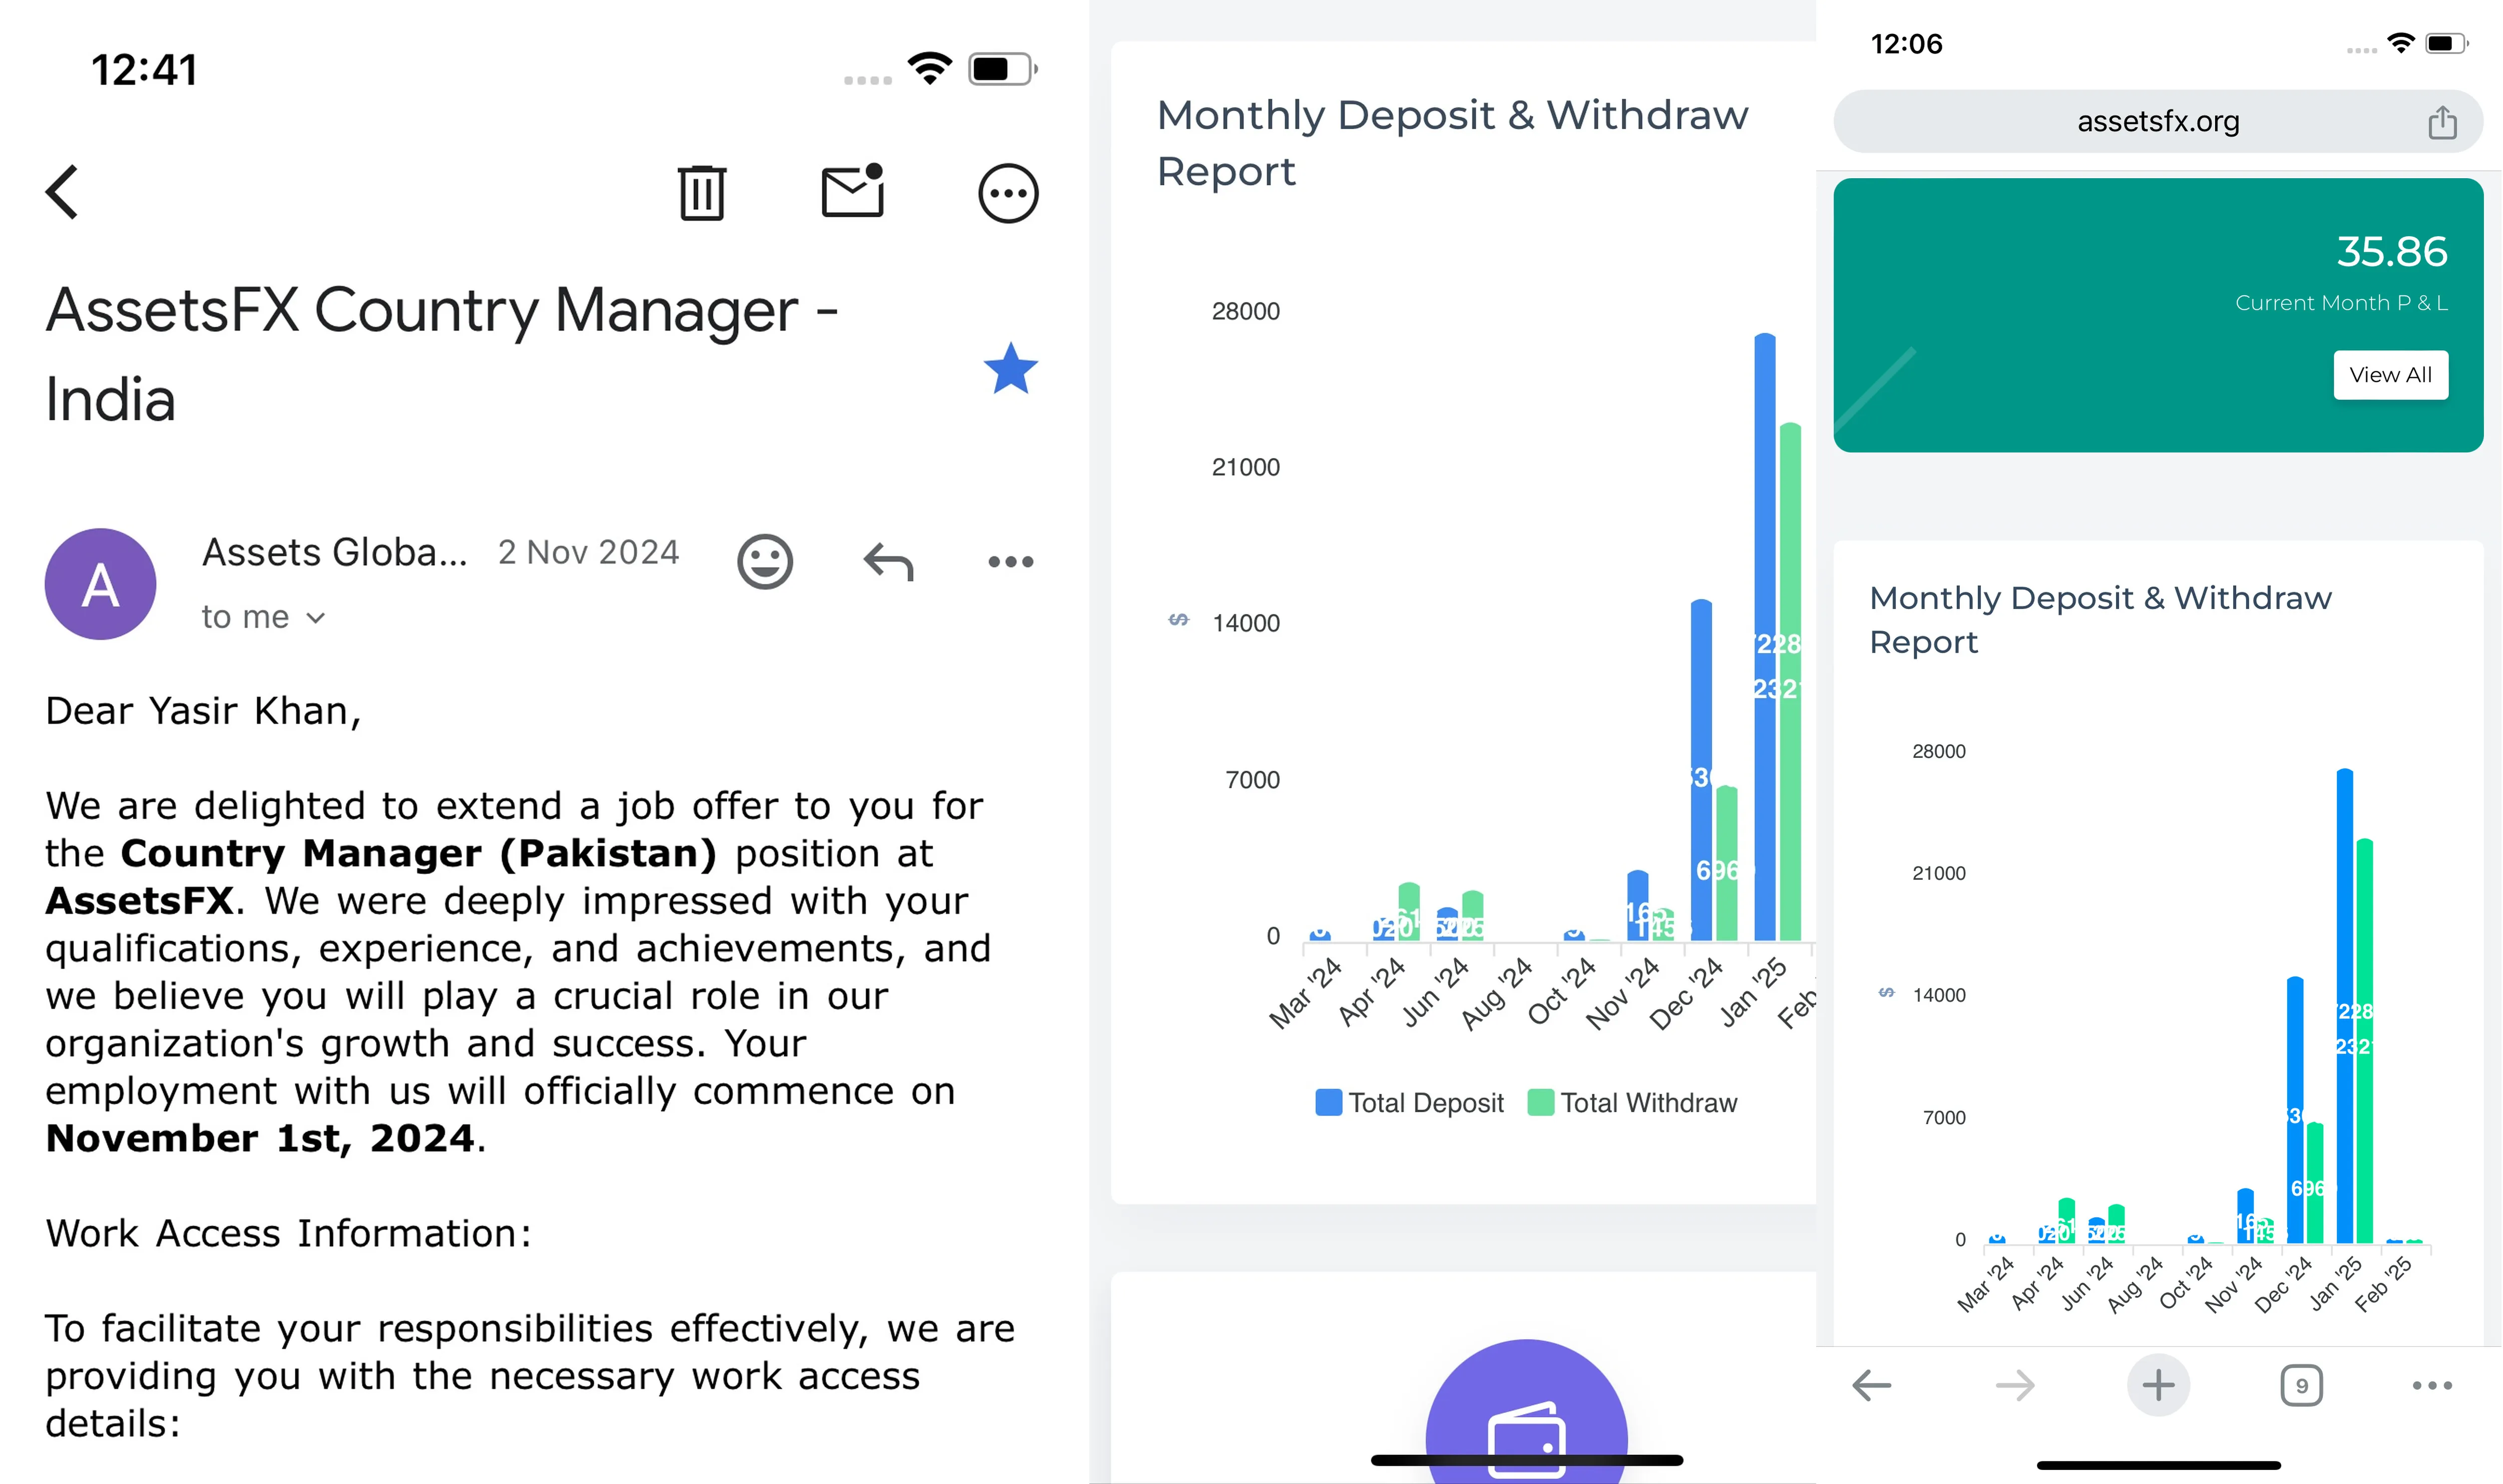Image resolution: width=2503 pixels, height=1484 pixels.
Task: Add an emoji reaction with the smiley icon
Action: pos(765,561)
